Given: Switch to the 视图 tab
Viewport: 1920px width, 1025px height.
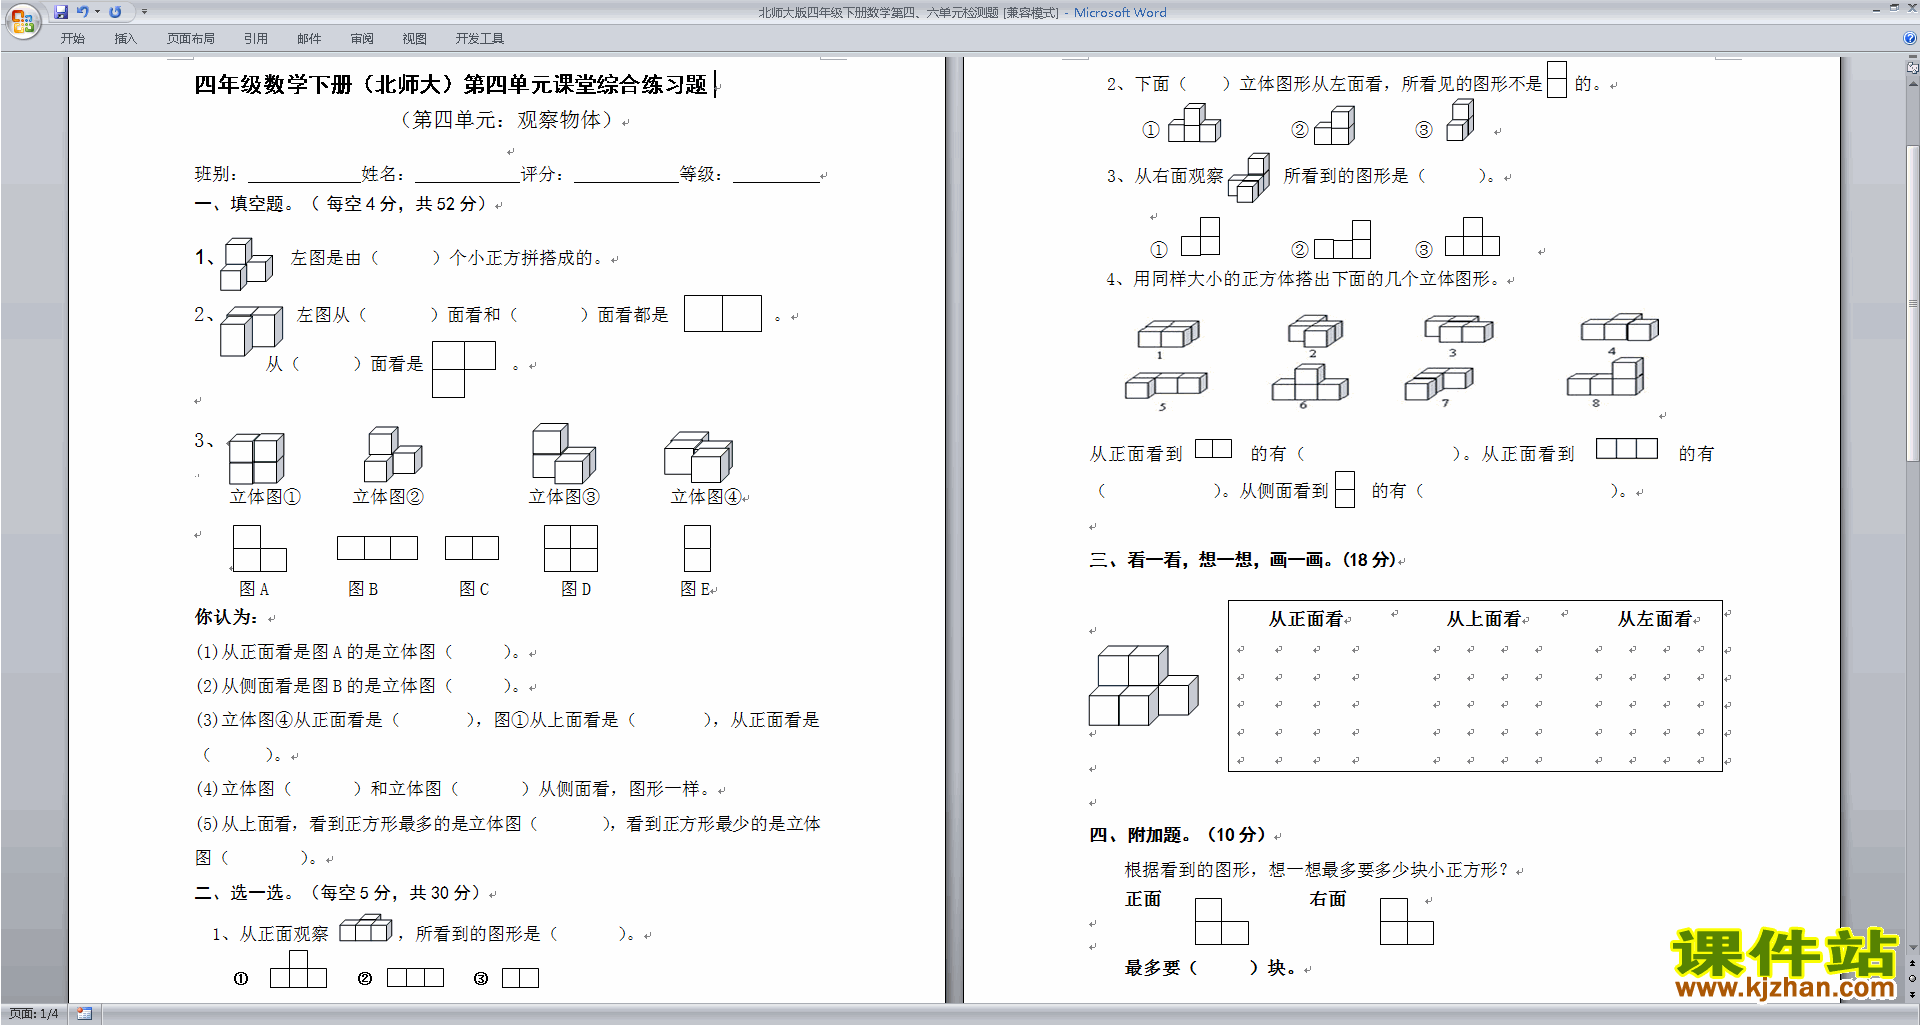Looking at the screenshot, I should pyautogui.click(x=415, y=39).
